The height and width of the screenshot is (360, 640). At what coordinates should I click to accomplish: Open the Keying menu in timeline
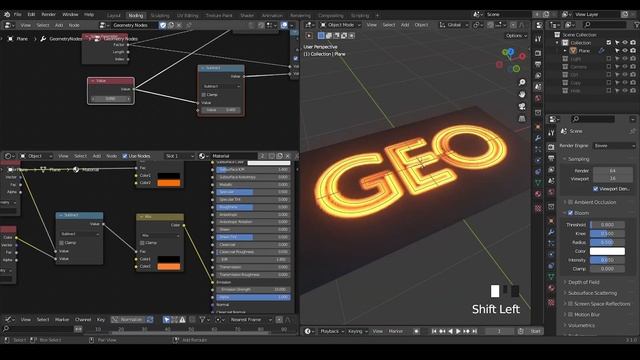point(357,331)
